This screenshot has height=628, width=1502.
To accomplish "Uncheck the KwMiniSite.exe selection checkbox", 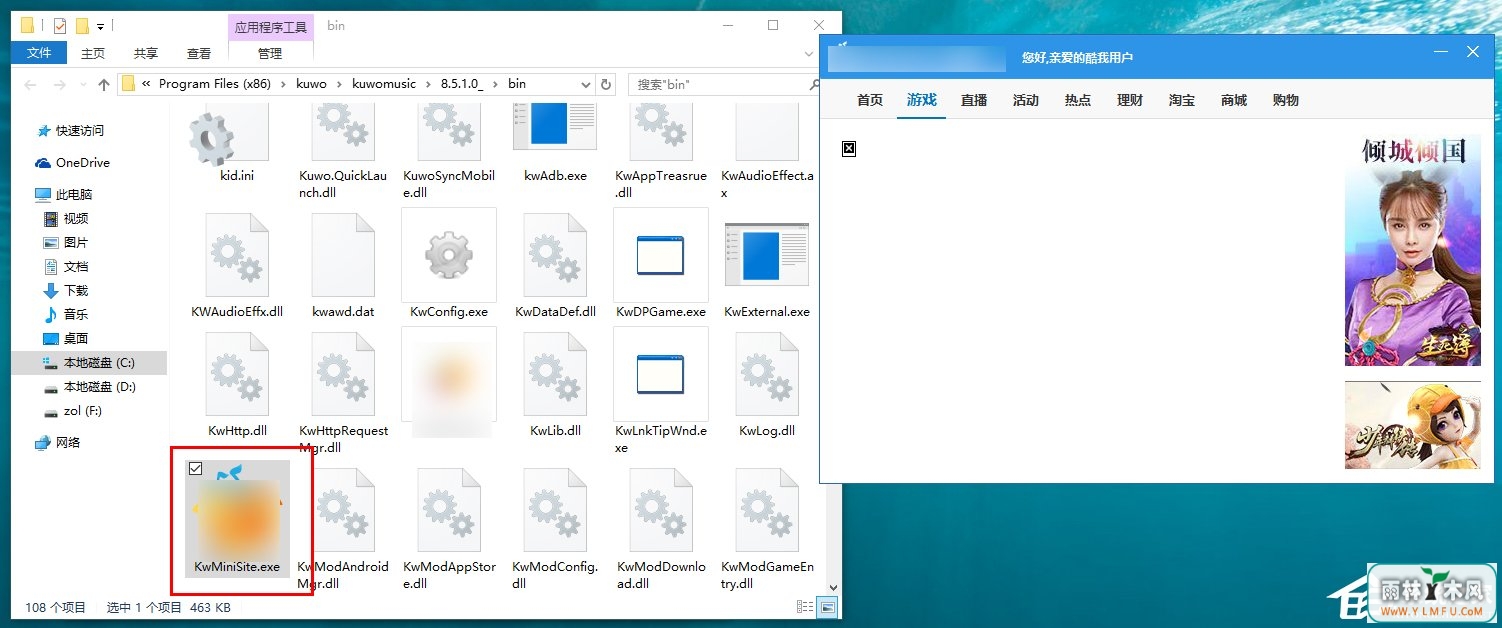I will pos(196,468).
